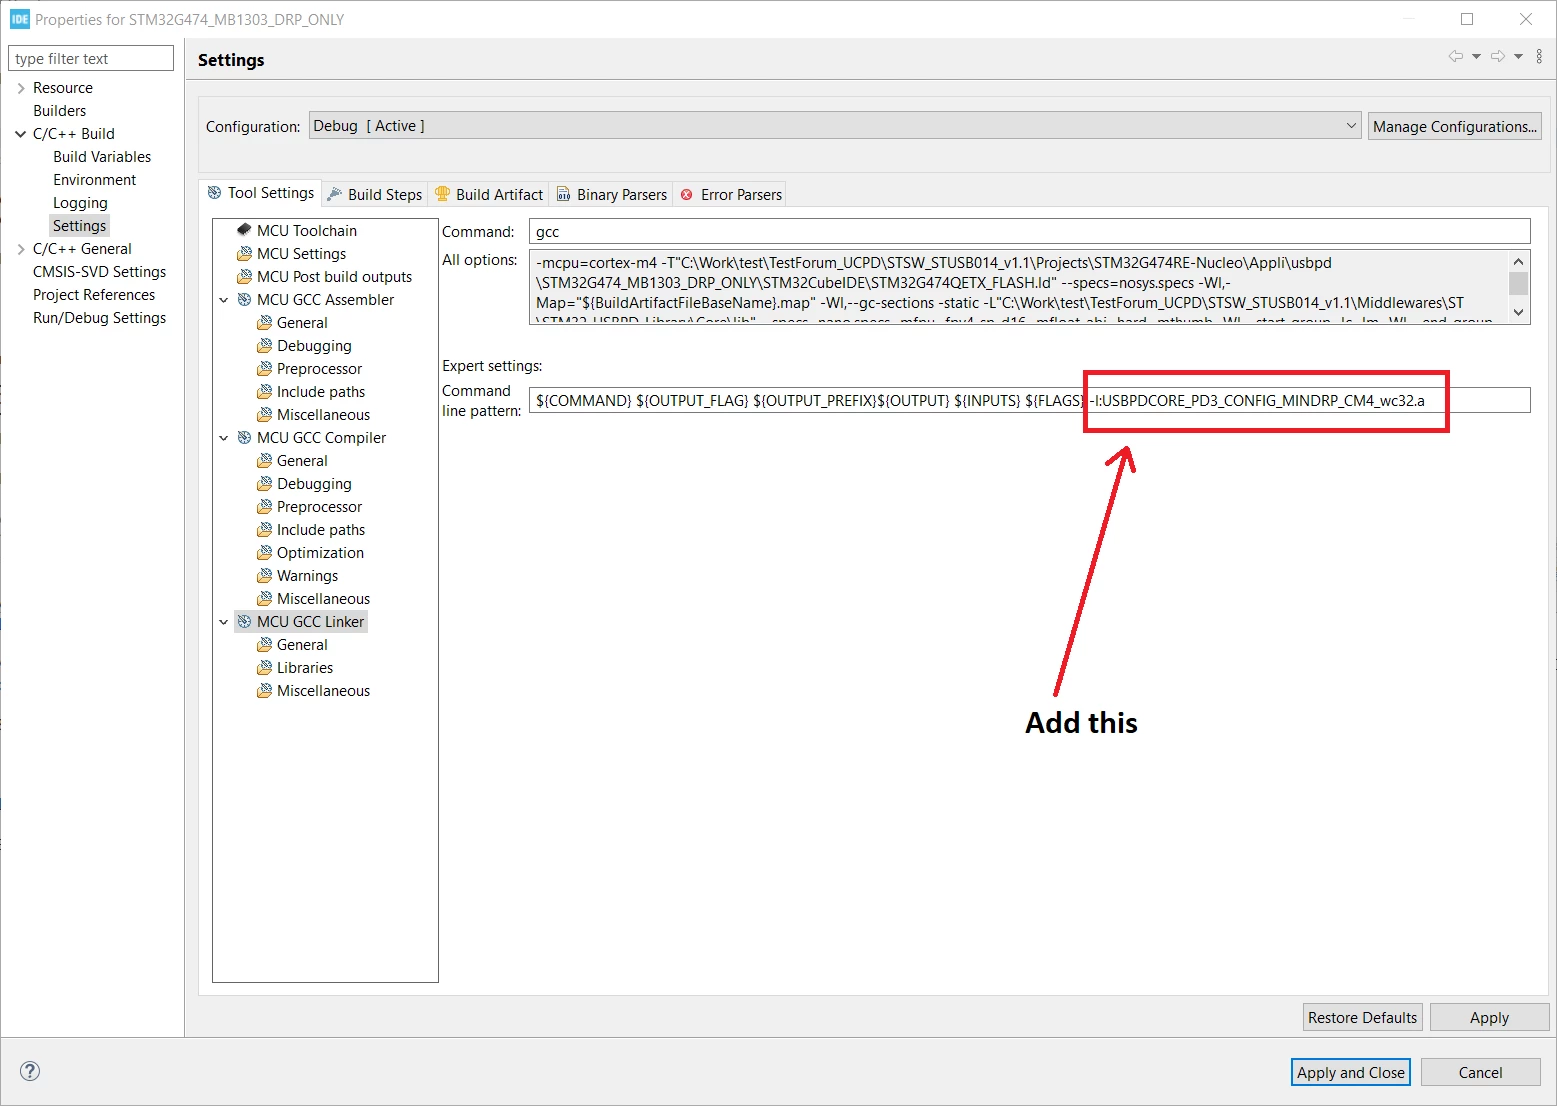The image size is (1557, 1106).
Task: Click the Compiler Optimization option icon
Action: coord(264,552)
